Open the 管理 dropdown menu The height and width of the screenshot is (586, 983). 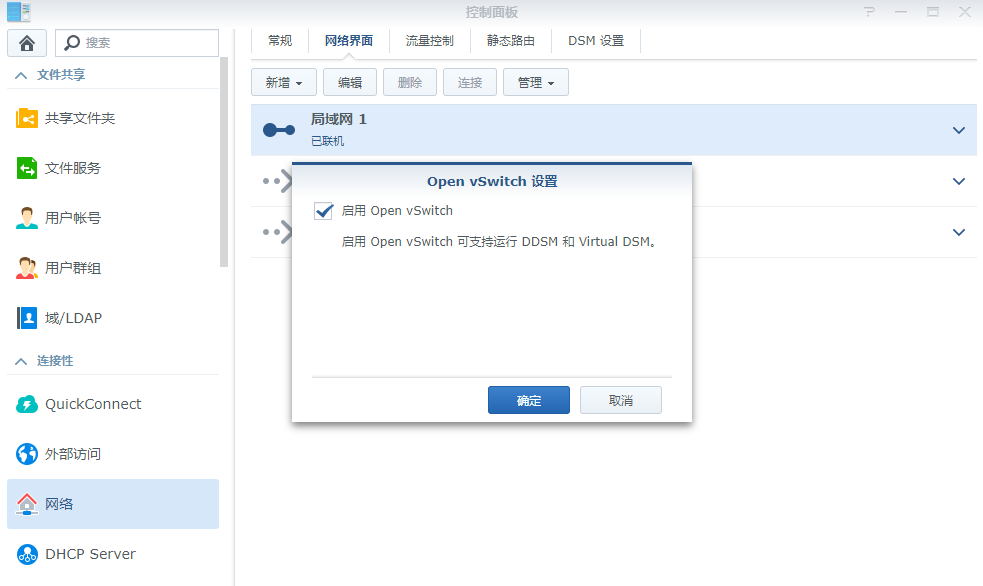click(x=535, y=83)
